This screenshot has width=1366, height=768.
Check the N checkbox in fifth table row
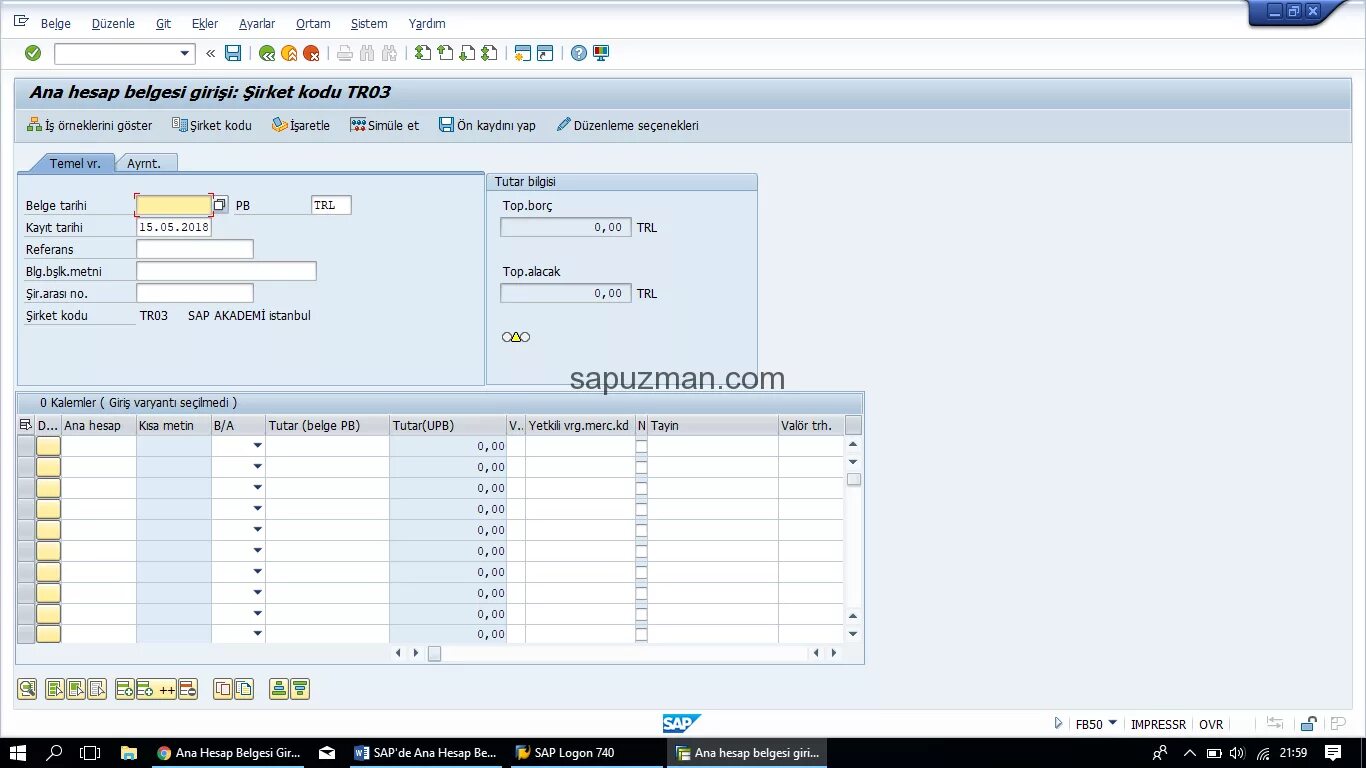pos(641,530)
